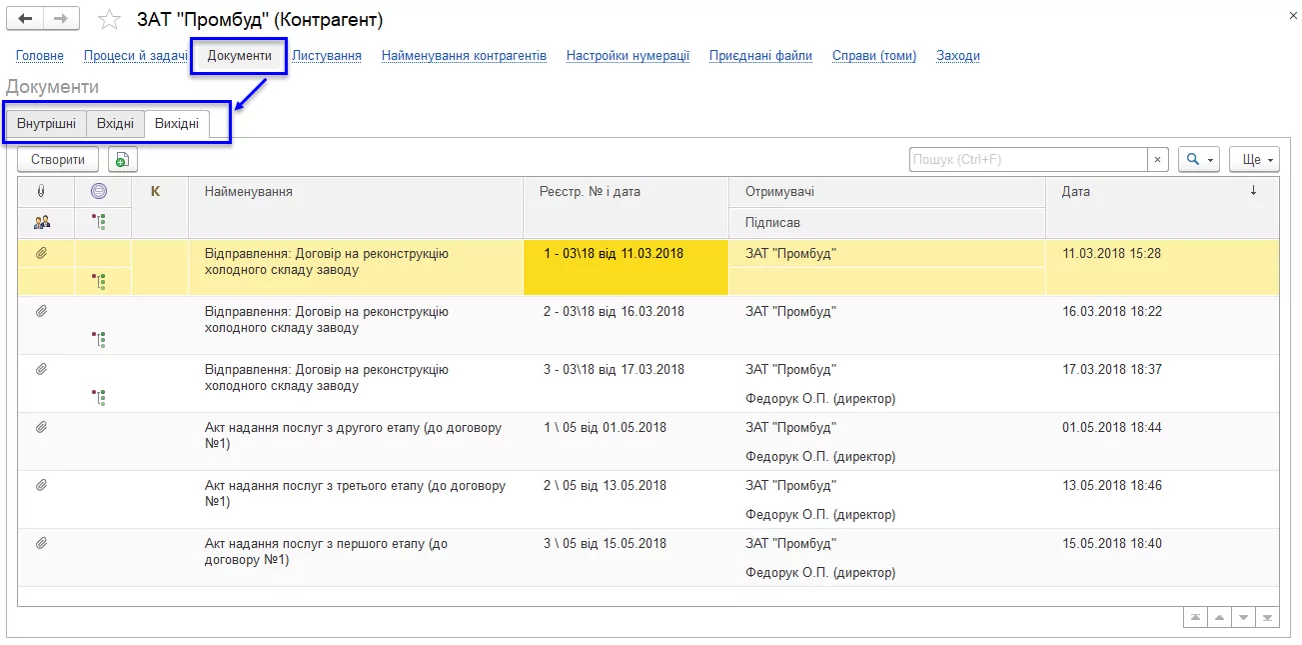Open the search magnifier dropdown
1302x645 pixels.
point(1198,160)
